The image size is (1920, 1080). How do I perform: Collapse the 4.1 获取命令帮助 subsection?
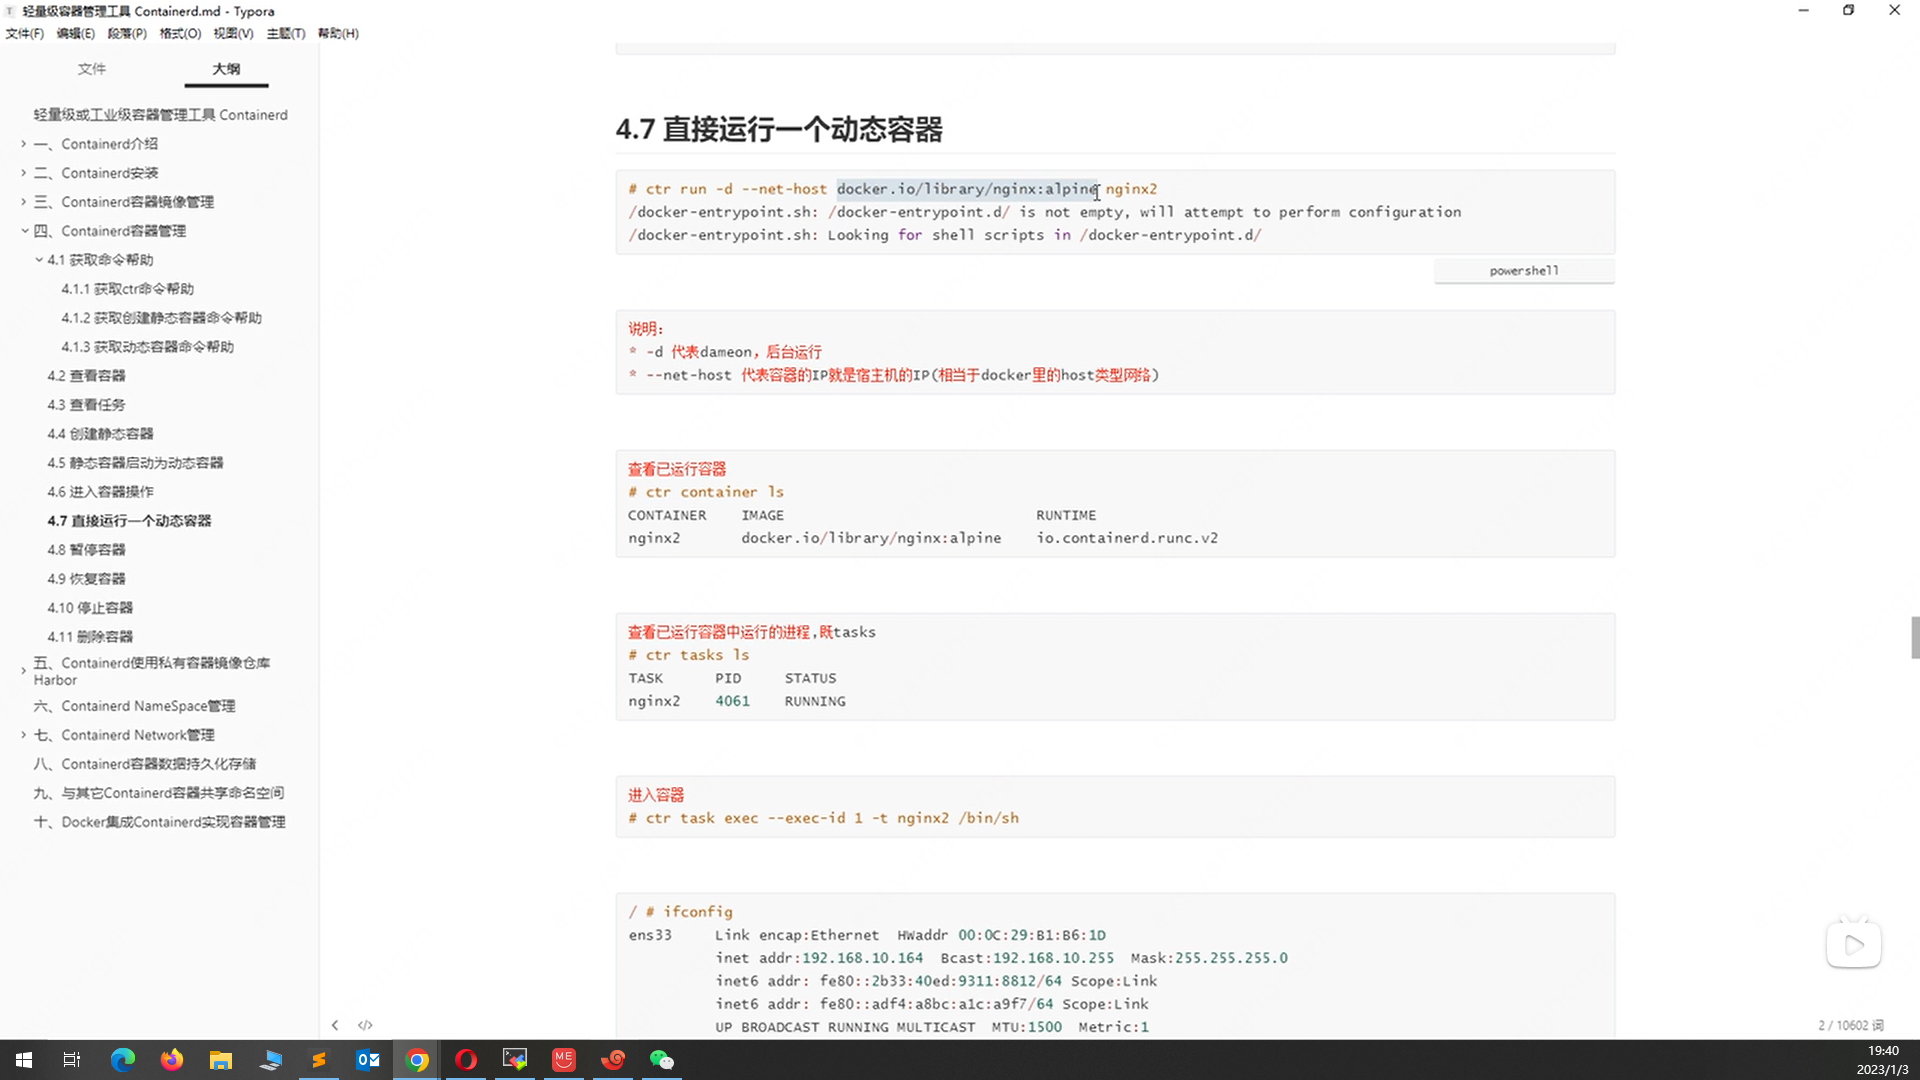pyautogui.click(x=39, y=260)
